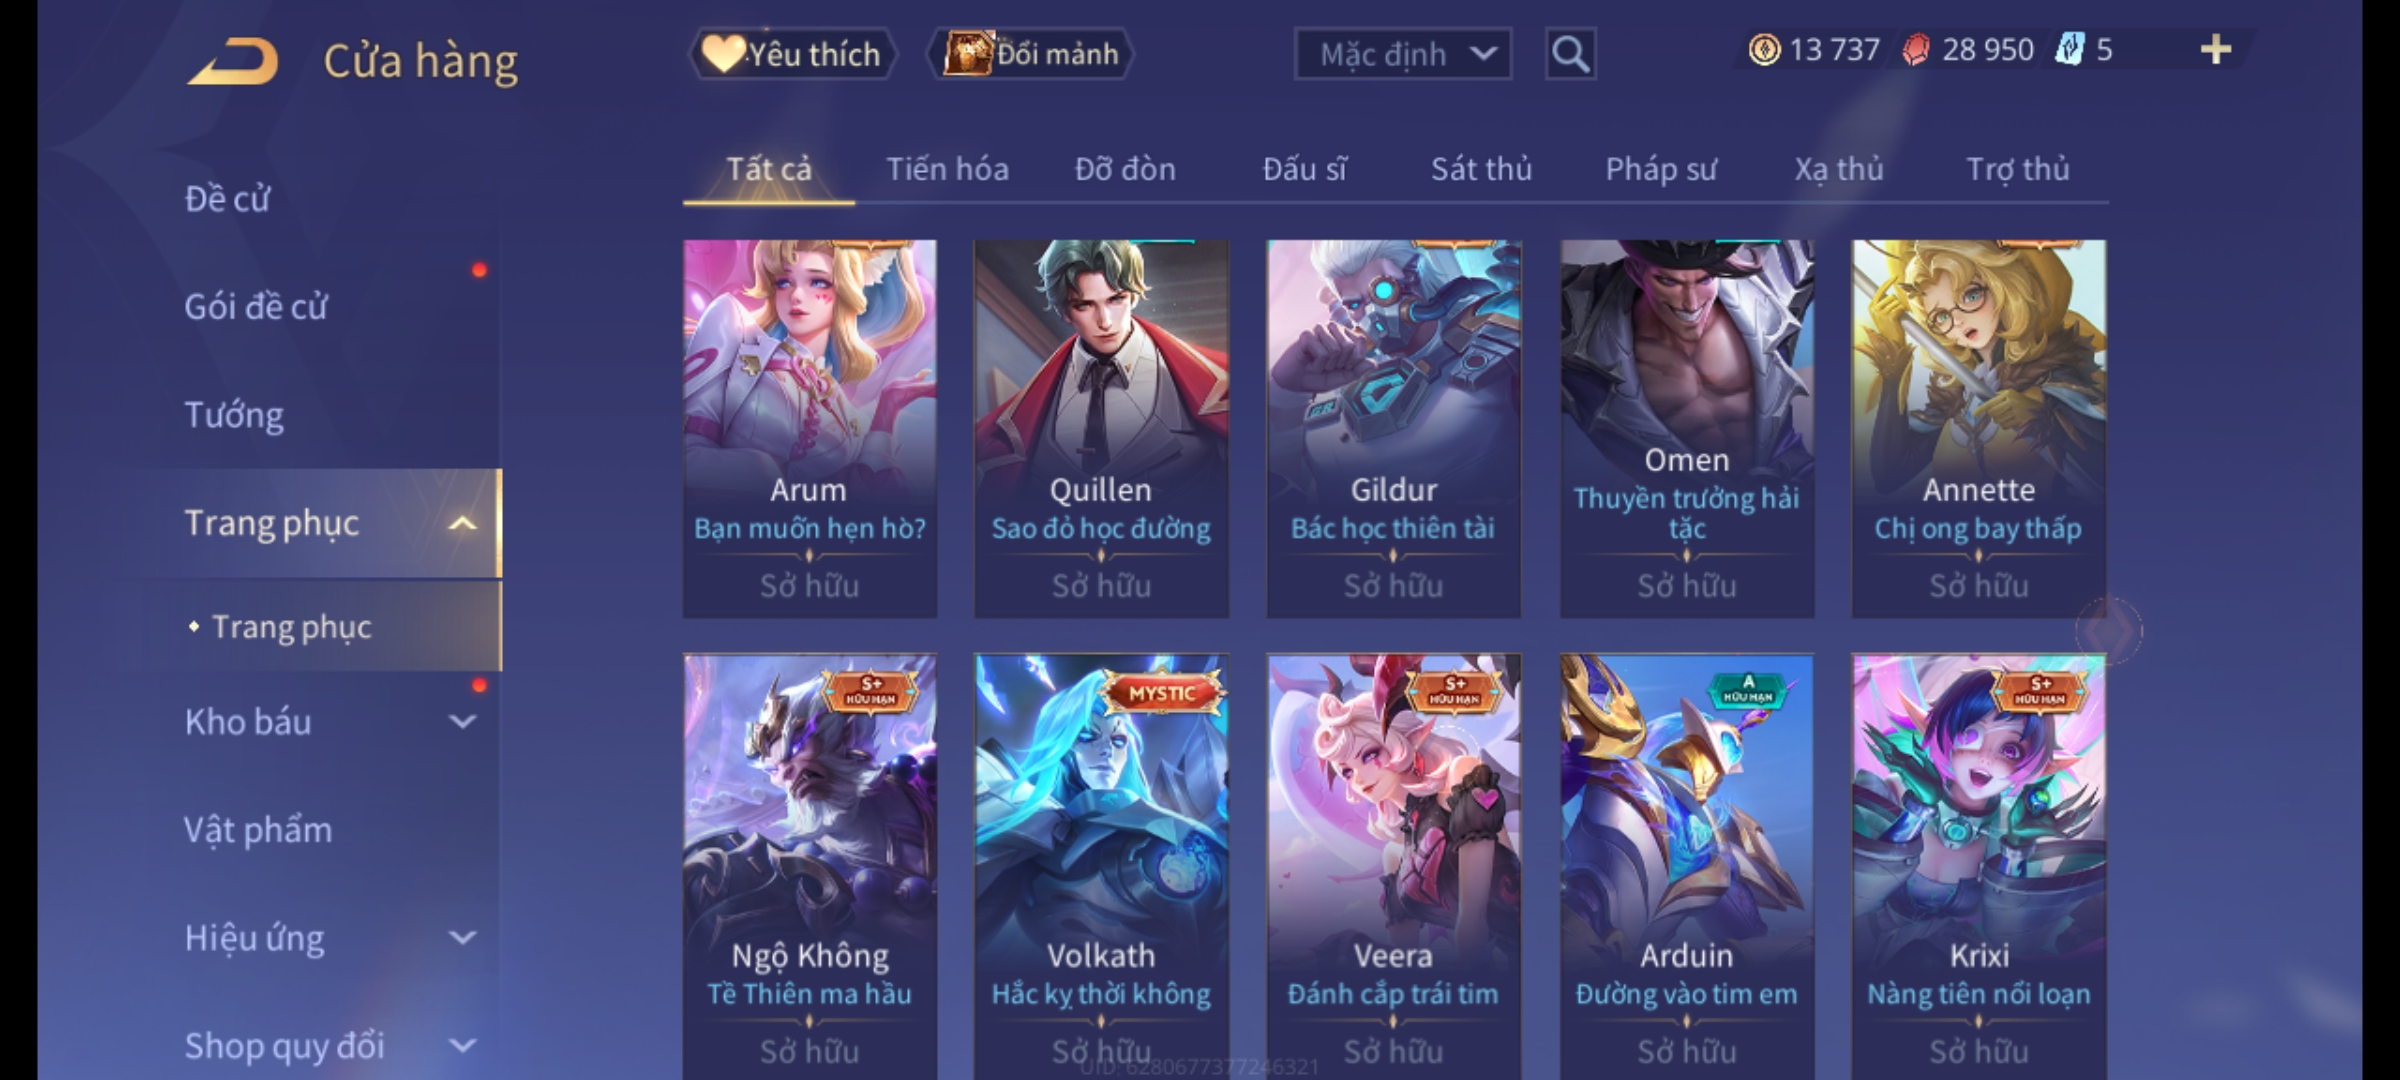Tap the golden back arrow icon
Viewport: 2400px width, 1080px height.
point(232,60)
